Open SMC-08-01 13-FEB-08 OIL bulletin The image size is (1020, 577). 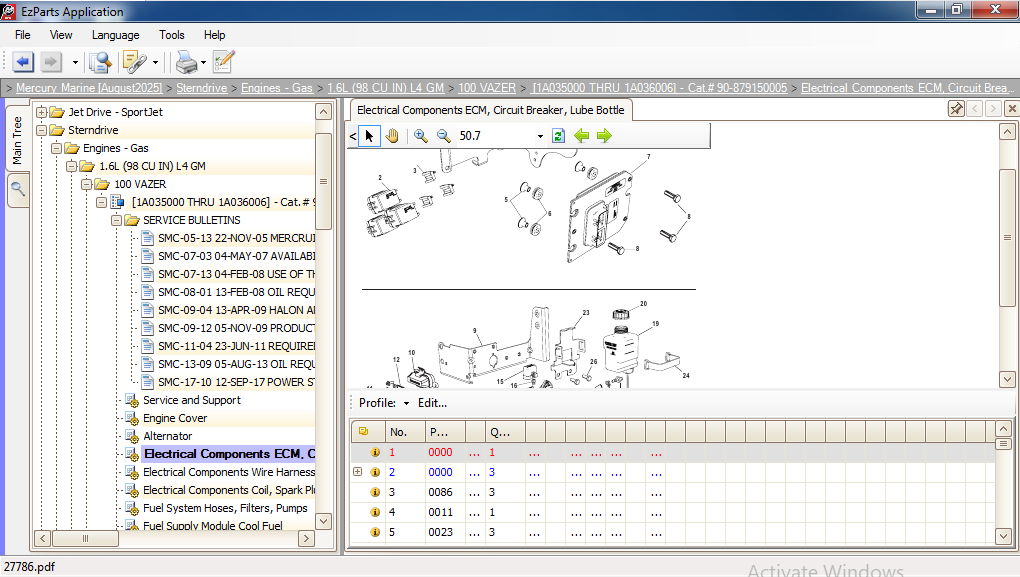pos(237,292)
